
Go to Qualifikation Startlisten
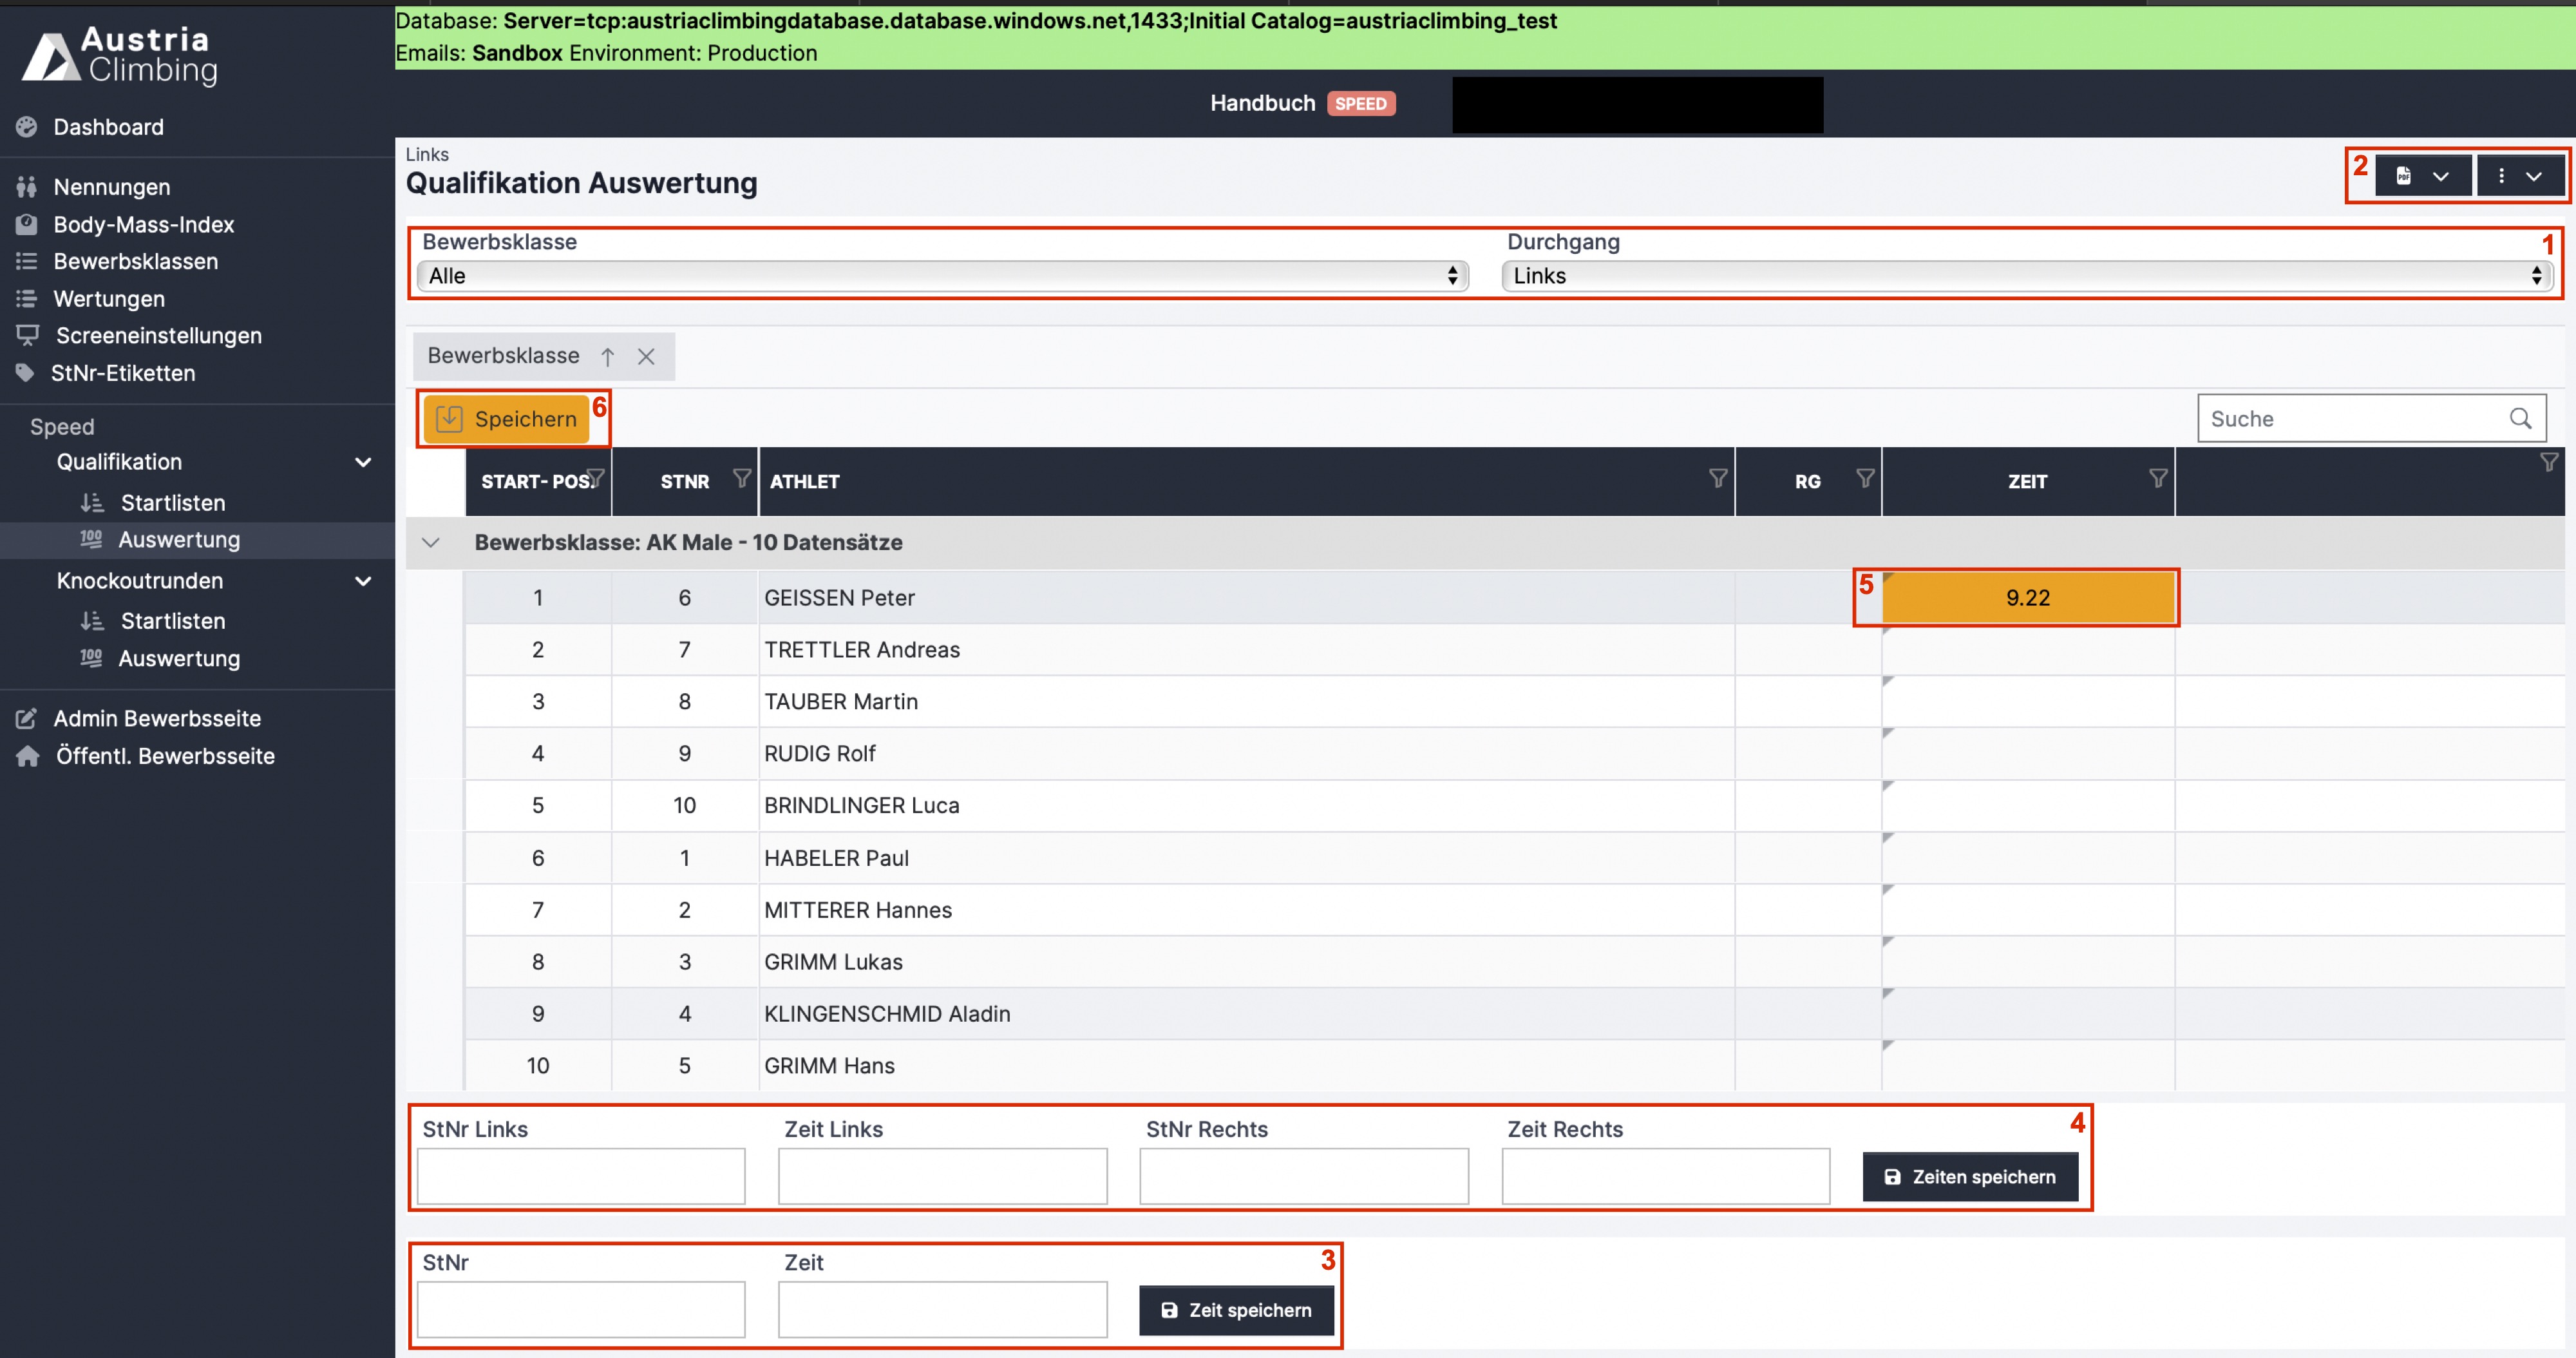[x=172, y=502]
